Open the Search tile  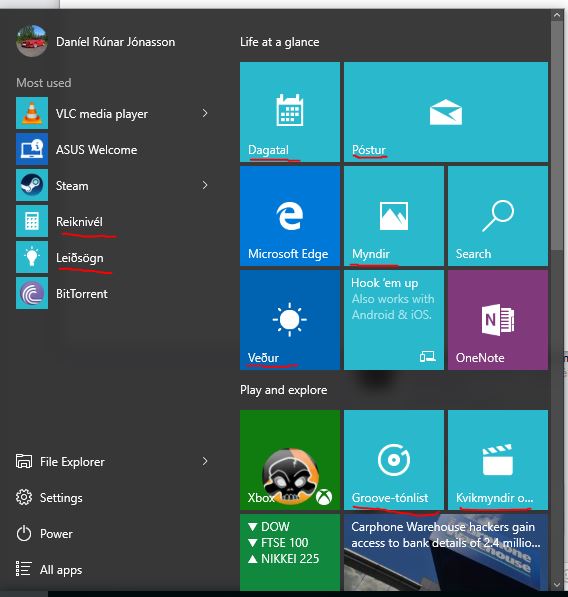coord(498,216)
